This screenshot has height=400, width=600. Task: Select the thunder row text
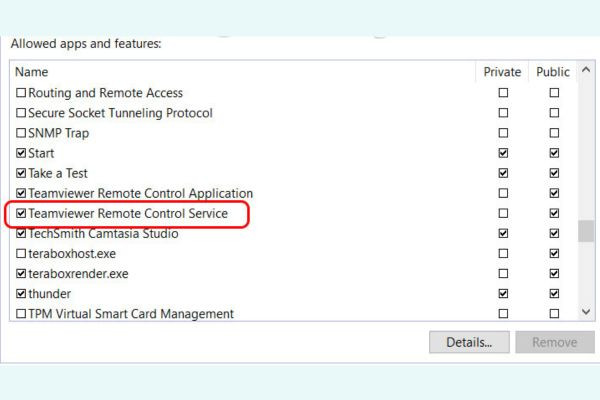[x=50, y=294]
